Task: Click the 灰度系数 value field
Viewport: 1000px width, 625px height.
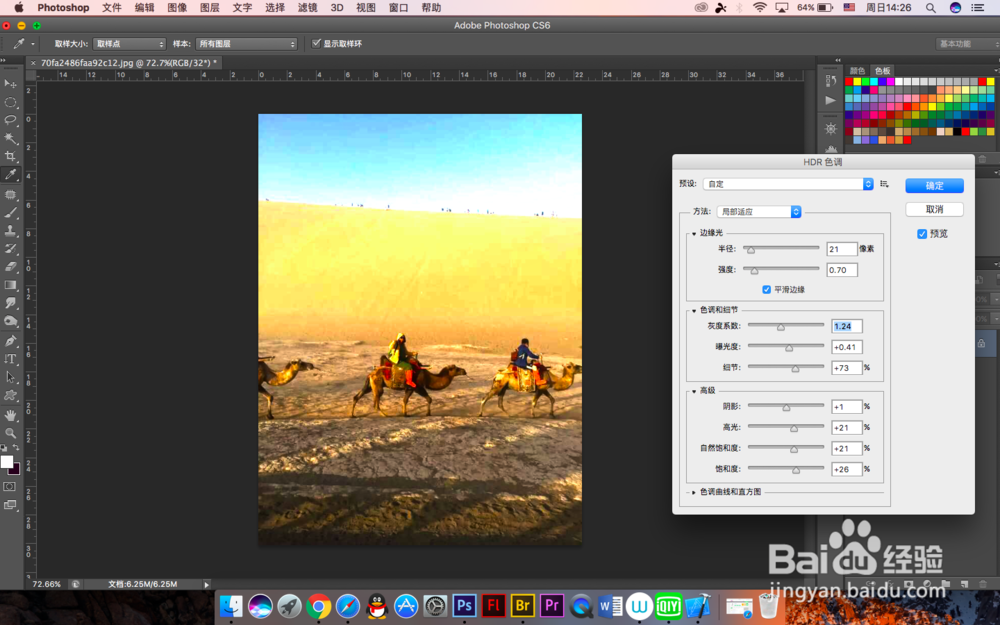Action: [x=847, y=327]
